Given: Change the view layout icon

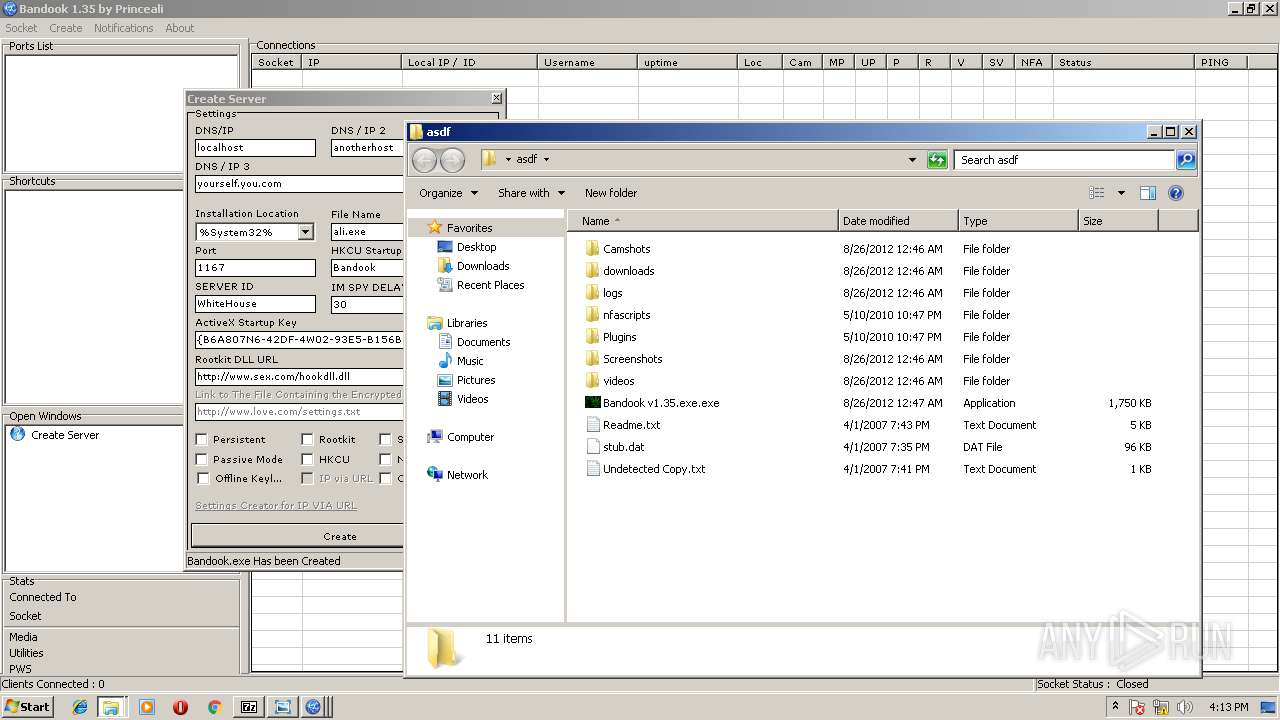Looking at the screenshot, I should [x=1097, y=193].
